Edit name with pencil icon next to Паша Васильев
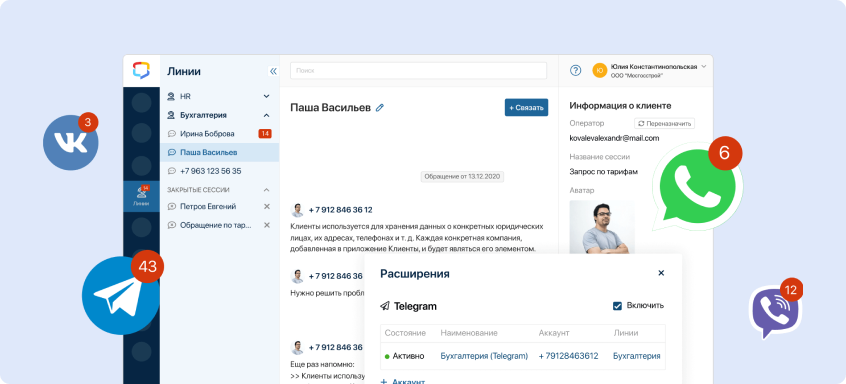The image size is (846, 384). coord(380,107)
